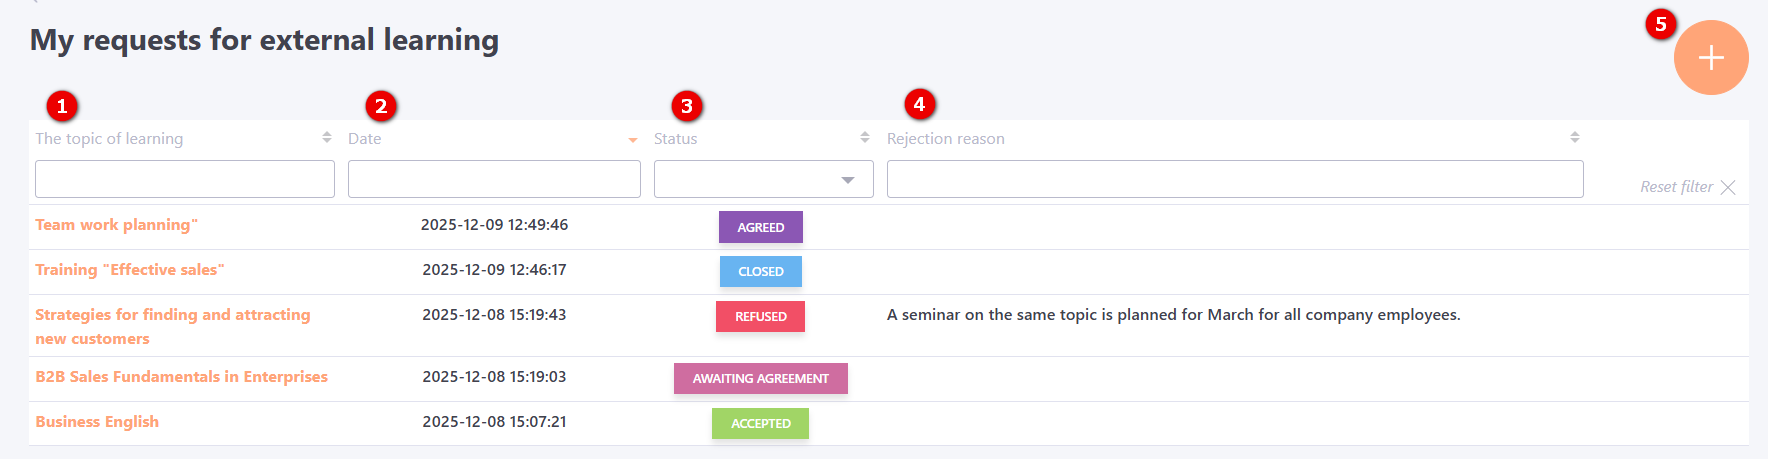Sort by the topic of learning column
Viewport: 1768px width, 459px height.
pyautogui.click(x=327, y=138)
